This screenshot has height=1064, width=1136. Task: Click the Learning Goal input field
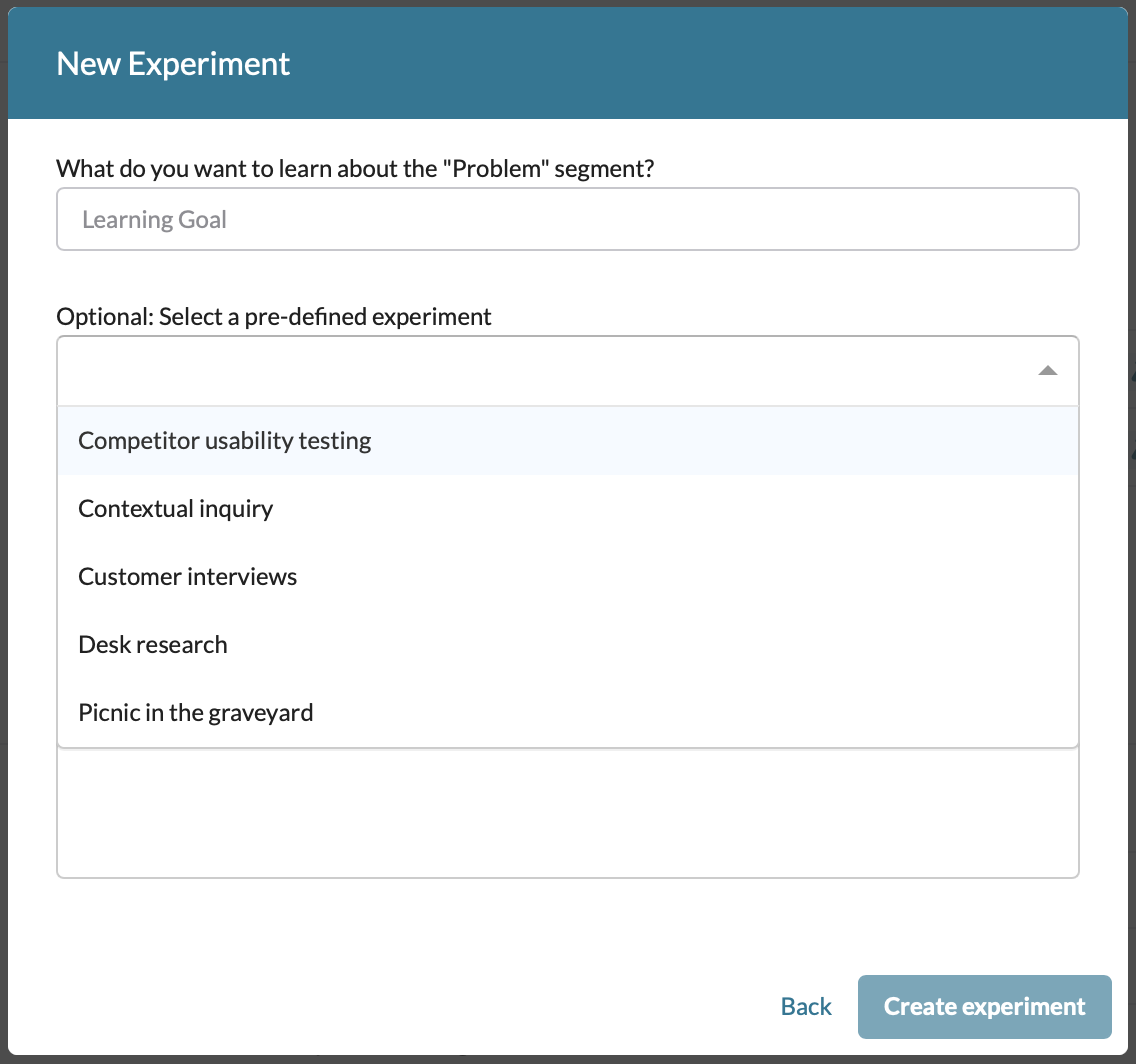coord(567,219)
